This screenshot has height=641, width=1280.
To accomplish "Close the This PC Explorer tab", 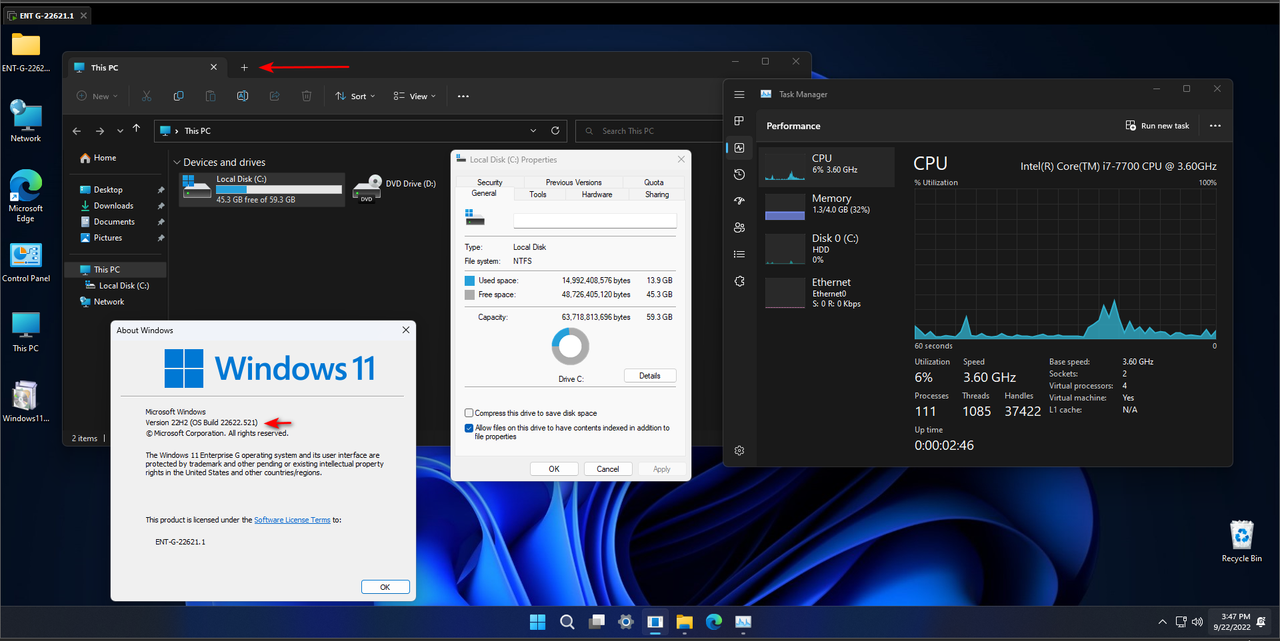I will coord(213,67).
